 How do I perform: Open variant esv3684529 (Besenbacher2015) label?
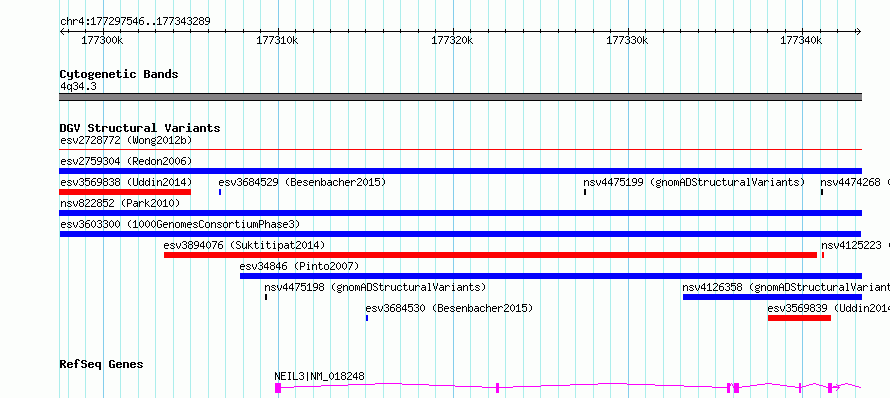pyautogui.click(x=302, y=182)
